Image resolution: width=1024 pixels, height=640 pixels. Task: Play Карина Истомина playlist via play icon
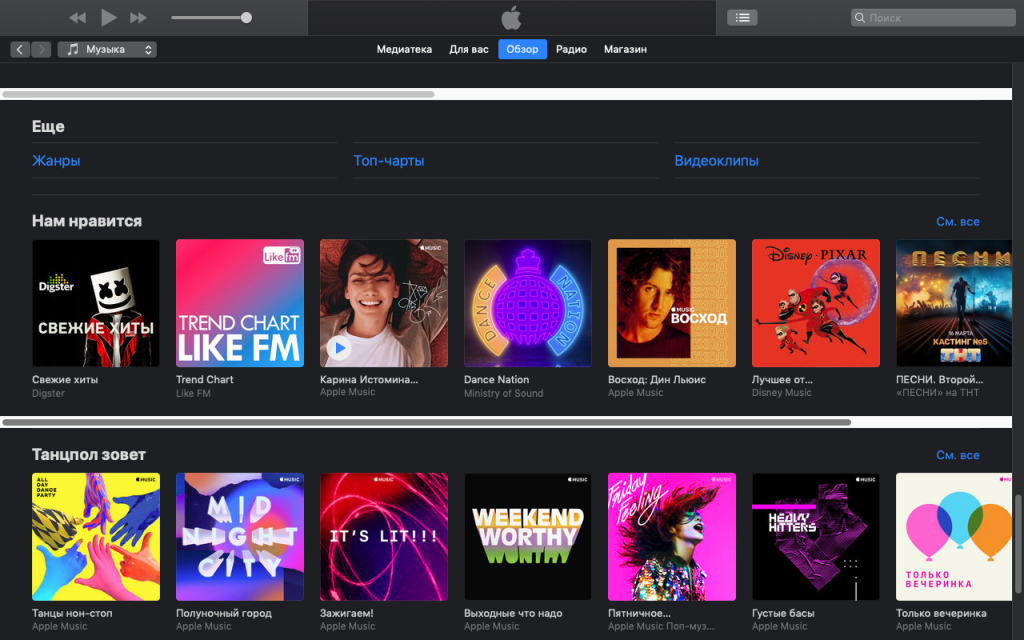point(339,348)
